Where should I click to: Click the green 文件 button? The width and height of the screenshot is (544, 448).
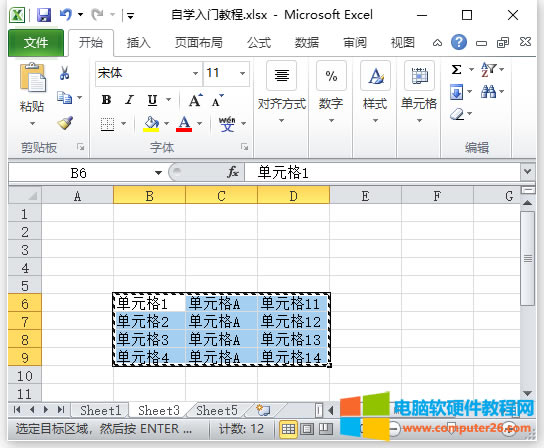point(36,43)
